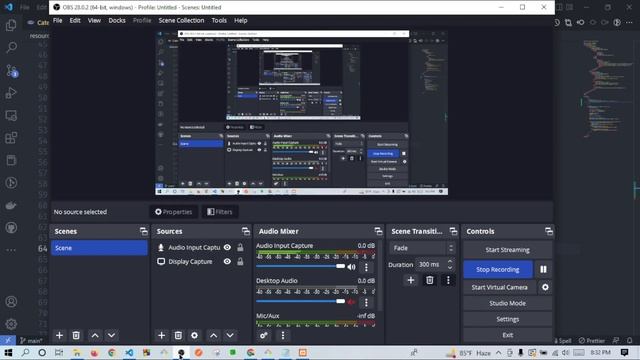Open advanced audio properties gears icon
This screenshot has height=360, width=640.
click(x=264, y=335)
